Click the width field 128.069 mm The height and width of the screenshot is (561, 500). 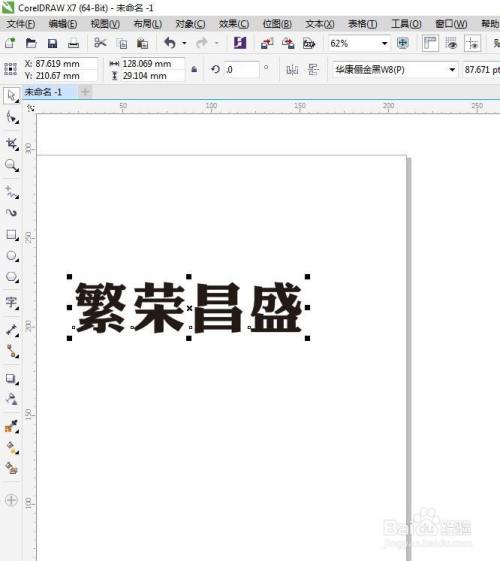(x=153, y=64)
